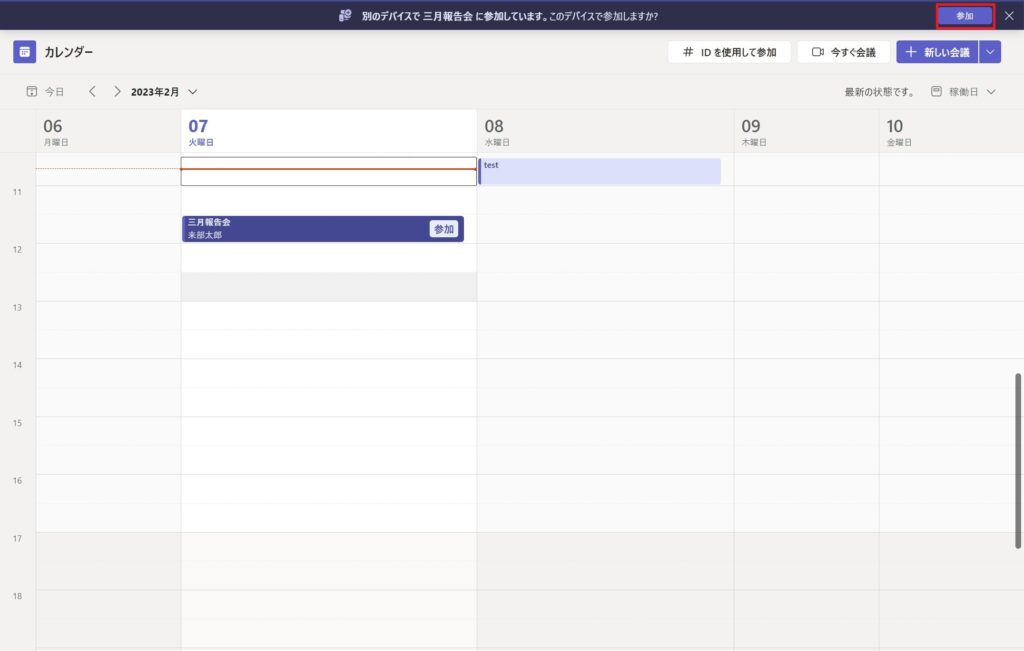Click the previous week arrow
The image size is (1024, 651).
(x=92, y=91)
